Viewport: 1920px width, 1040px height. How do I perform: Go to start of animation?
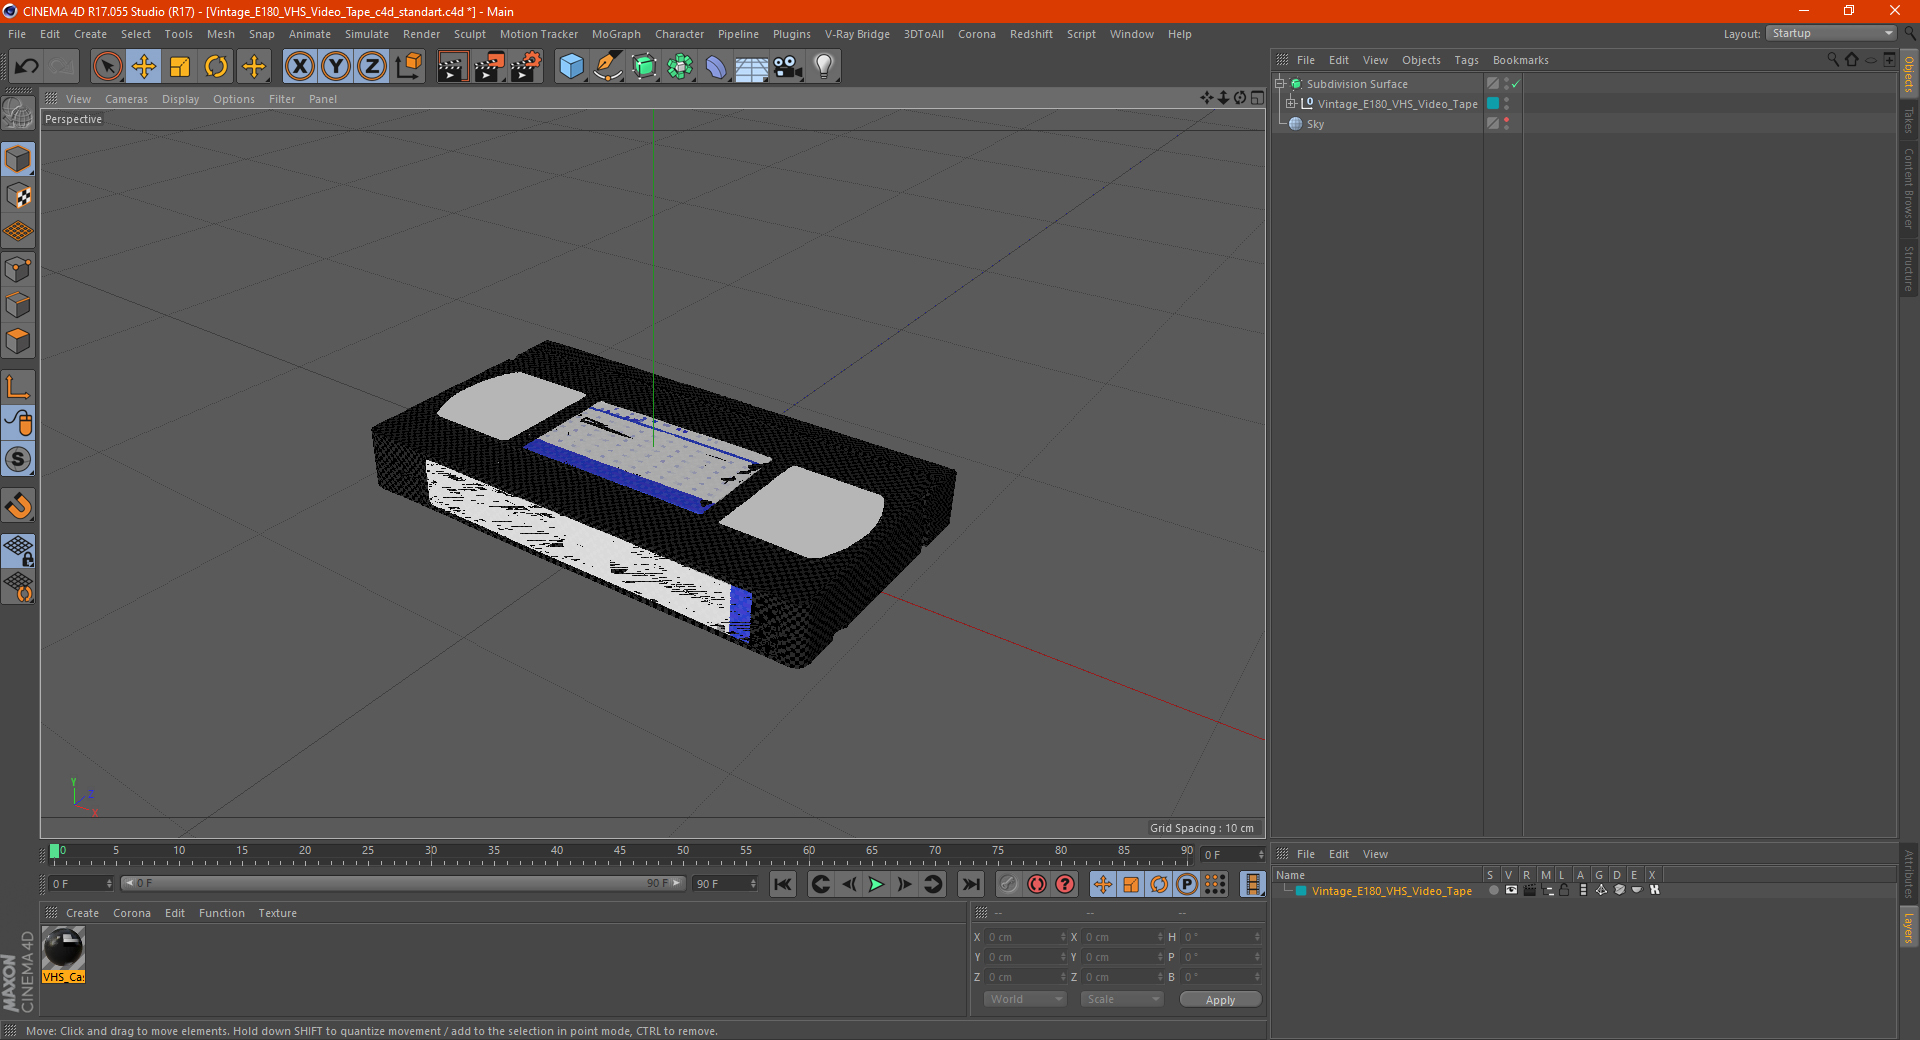click(783, 884)
